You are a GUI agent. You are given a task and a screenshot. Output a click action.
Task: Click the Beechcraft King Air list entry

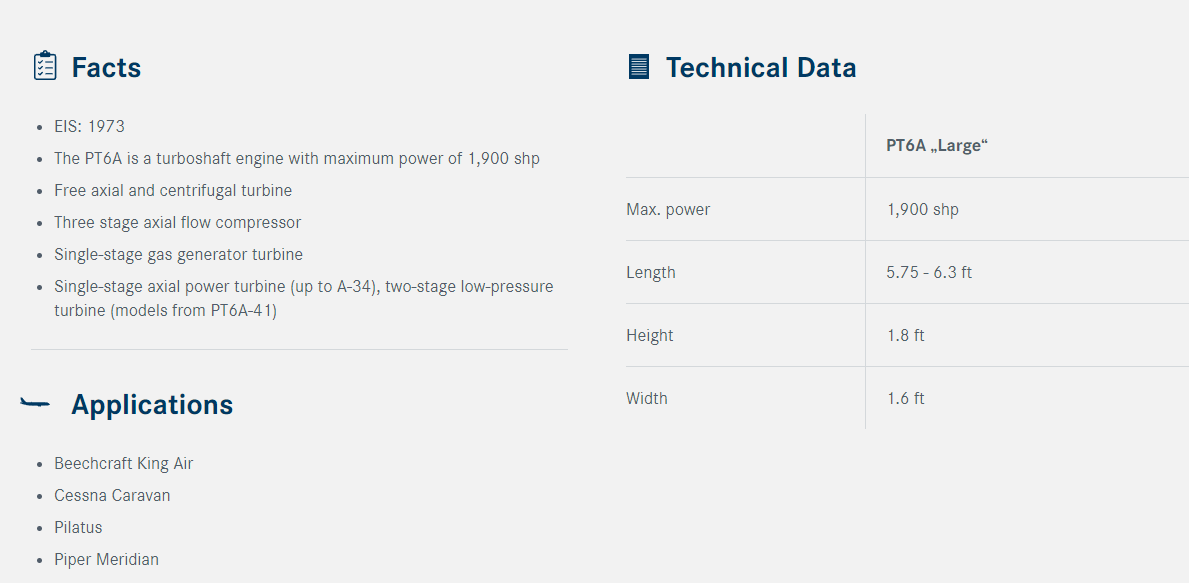click(124, 463)
